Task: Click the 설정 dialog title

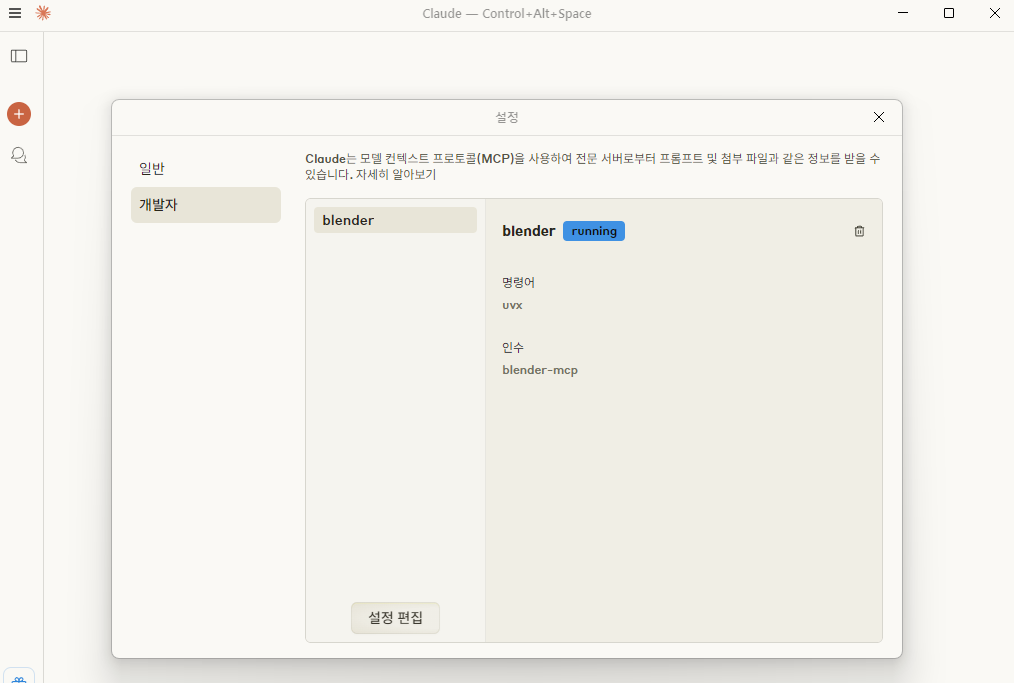Action: point(507,117)
